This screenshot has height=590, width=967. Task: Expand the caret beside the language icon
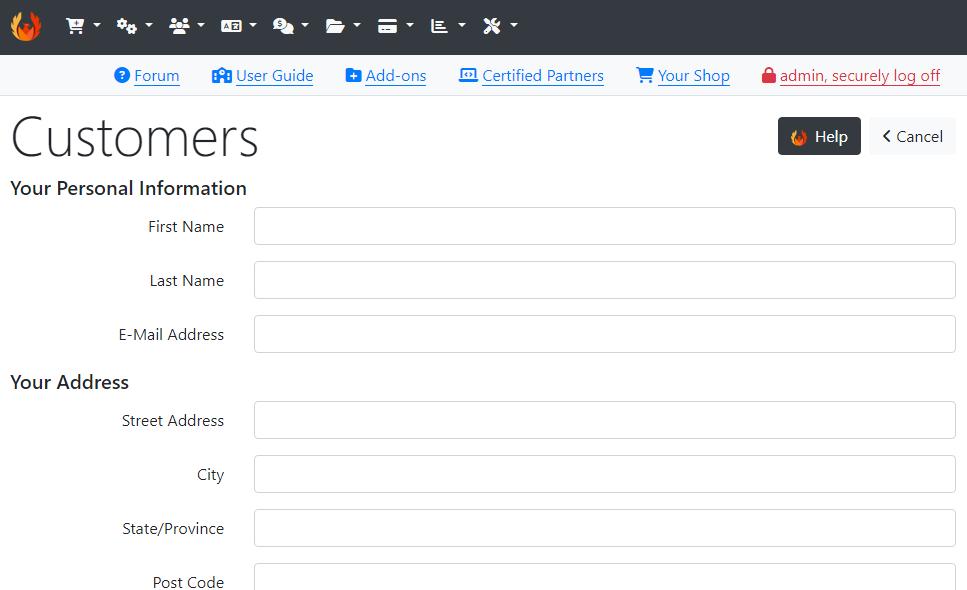point(253,25)
